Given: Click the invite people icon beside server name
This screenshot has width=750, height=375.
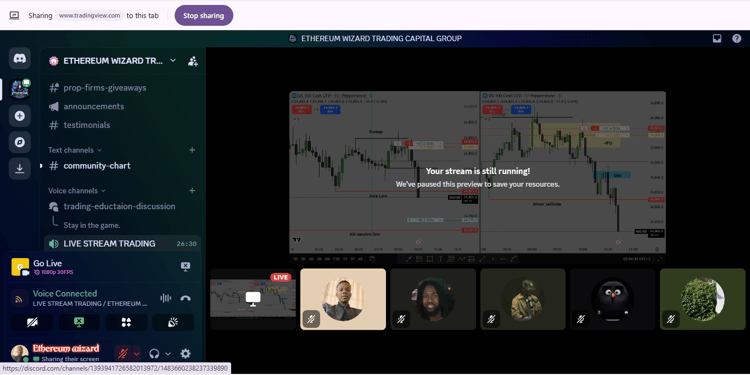Looking at the screenshot, I should click(193, 61).
